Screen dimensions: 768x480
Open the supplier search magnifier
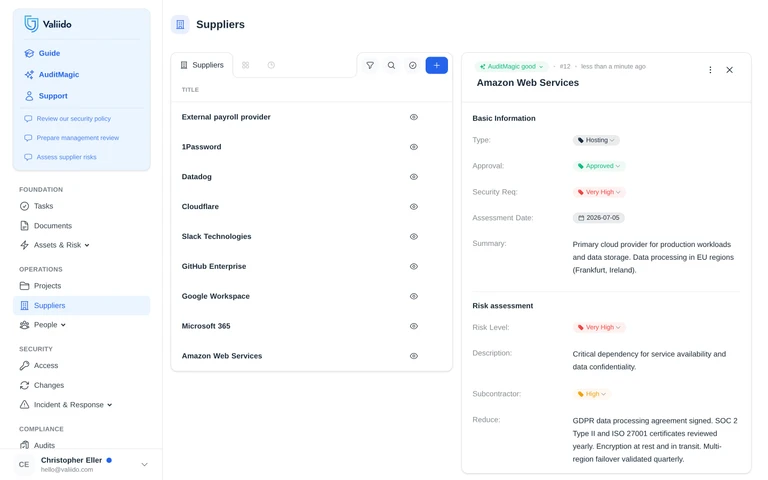(391, 65)
